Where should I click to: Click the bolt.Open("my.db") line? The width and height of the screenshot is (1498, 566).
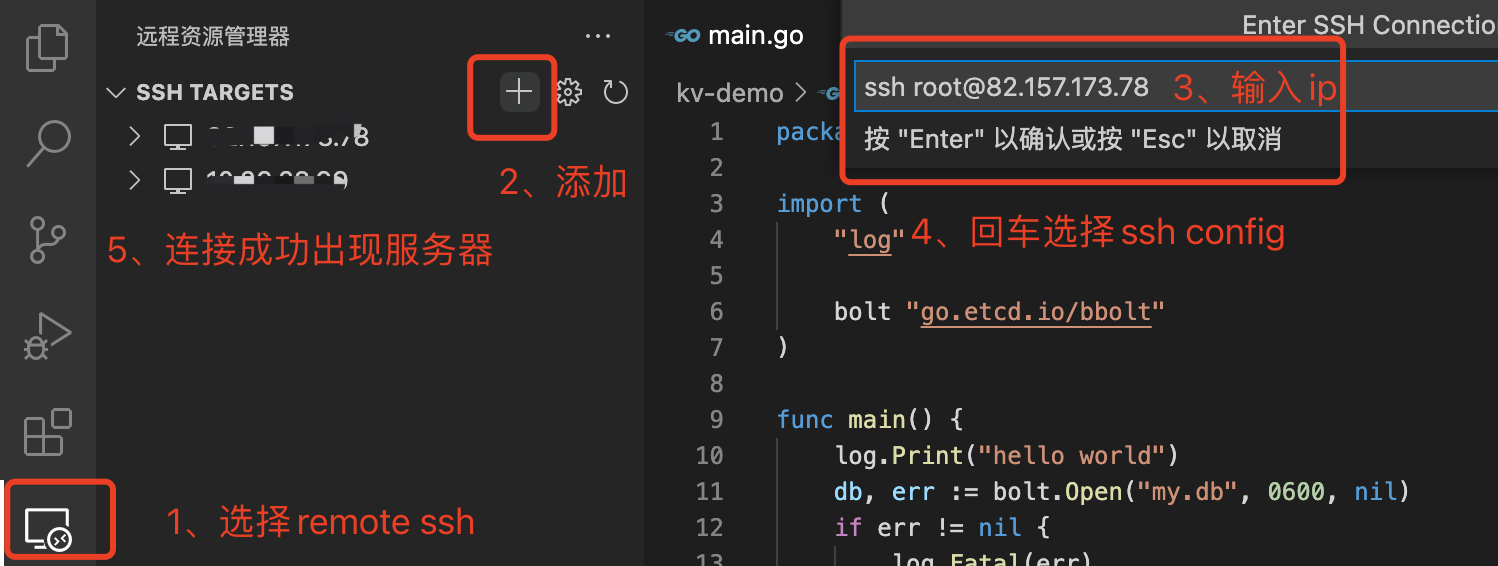(x=1121, y=491)
